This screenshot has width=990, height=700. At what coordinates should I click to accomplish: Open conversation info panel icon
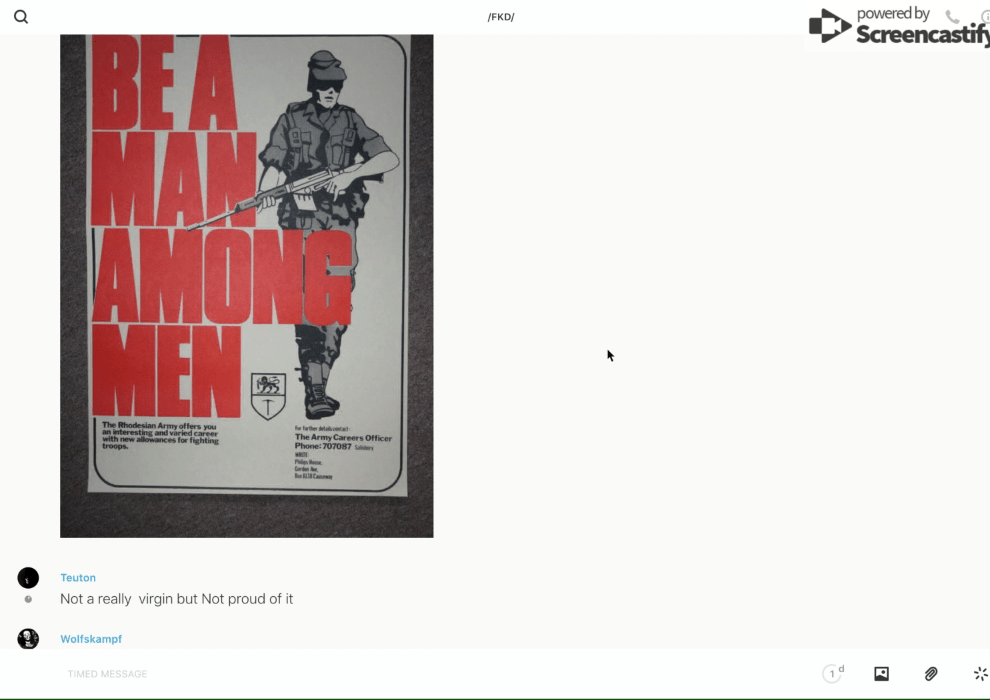984,17
